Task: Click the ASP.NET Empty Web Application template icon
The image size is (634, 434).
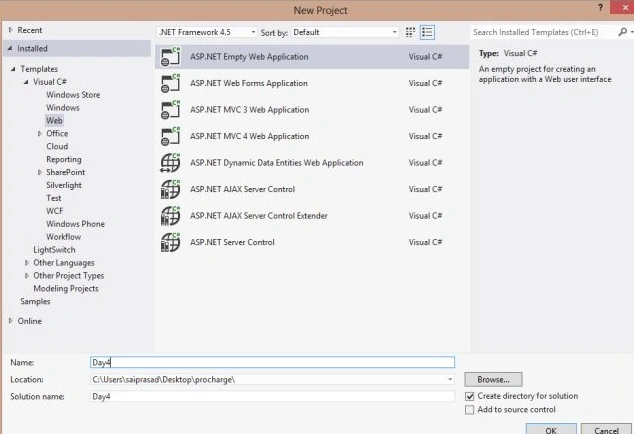Action: click(x=170, y=57)
